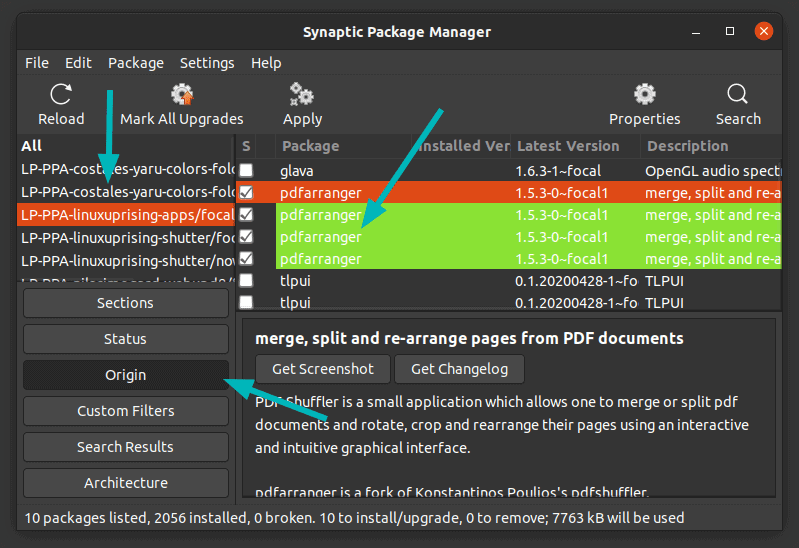This screenshot has height=548, width=799.
Task: Toggle the glava package checkbox
Action: pyautogui.click(x=246, y=171)
